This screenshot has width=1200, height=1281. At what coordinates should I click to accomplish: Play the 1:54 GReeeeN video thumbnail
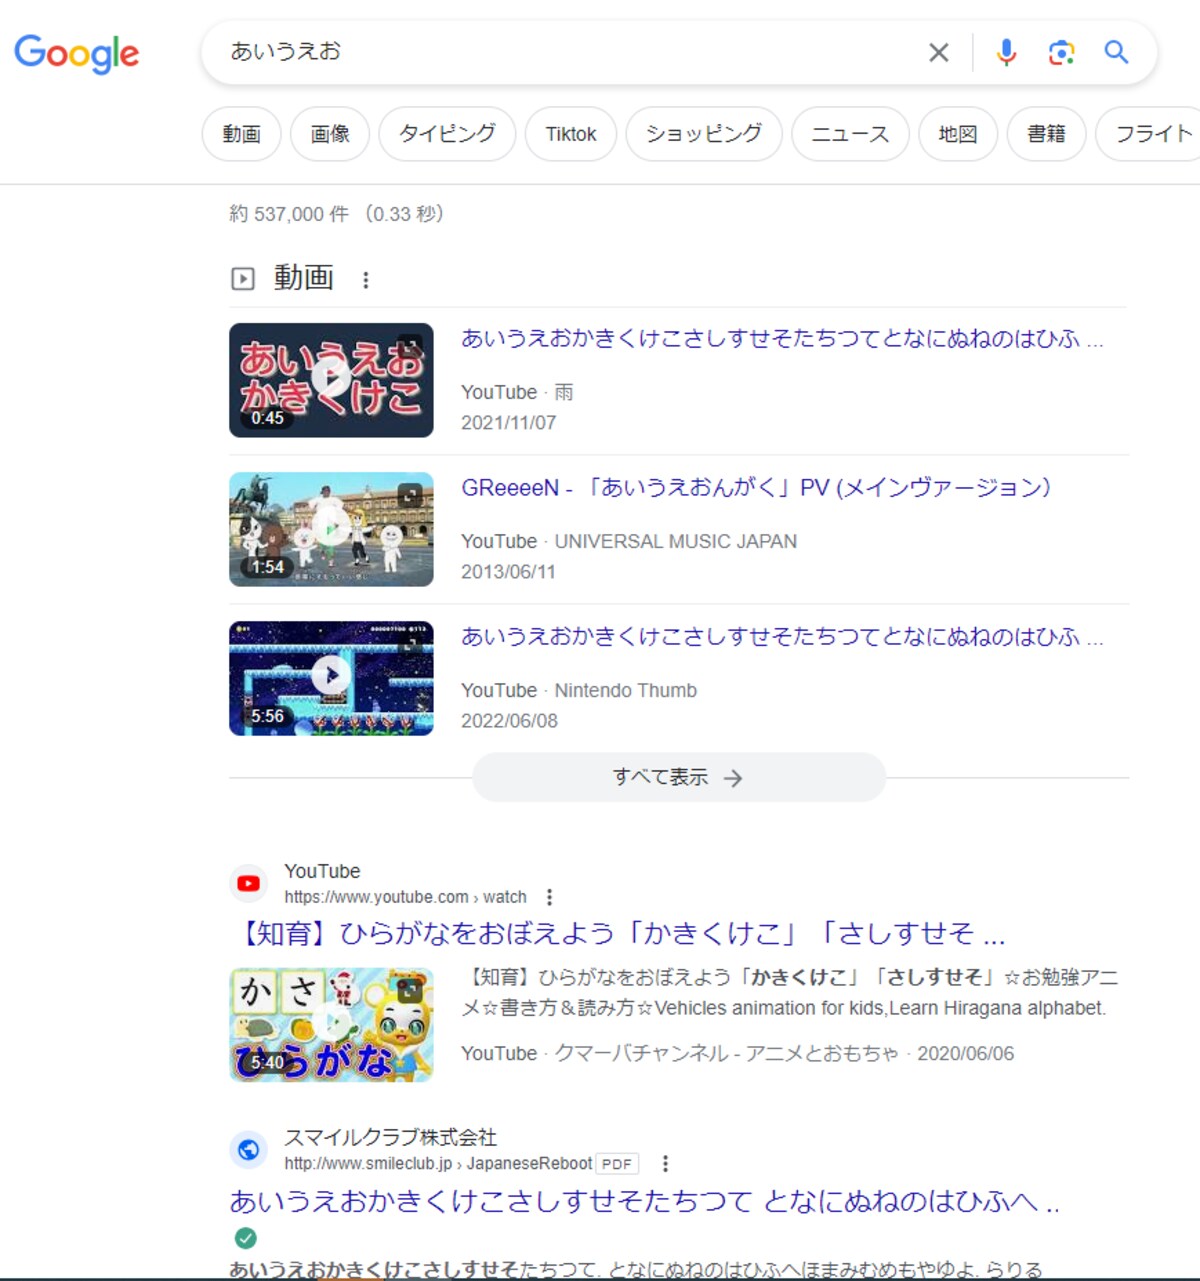[x=331, y=529]
